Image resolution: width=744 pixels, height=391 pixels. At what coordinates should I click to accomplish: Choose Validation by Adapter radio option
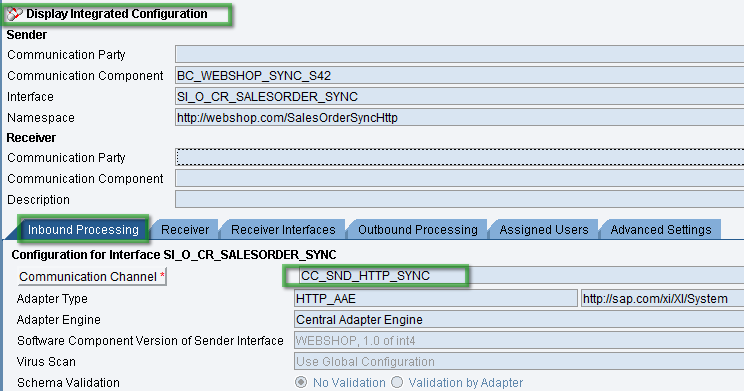pos(397,382)
